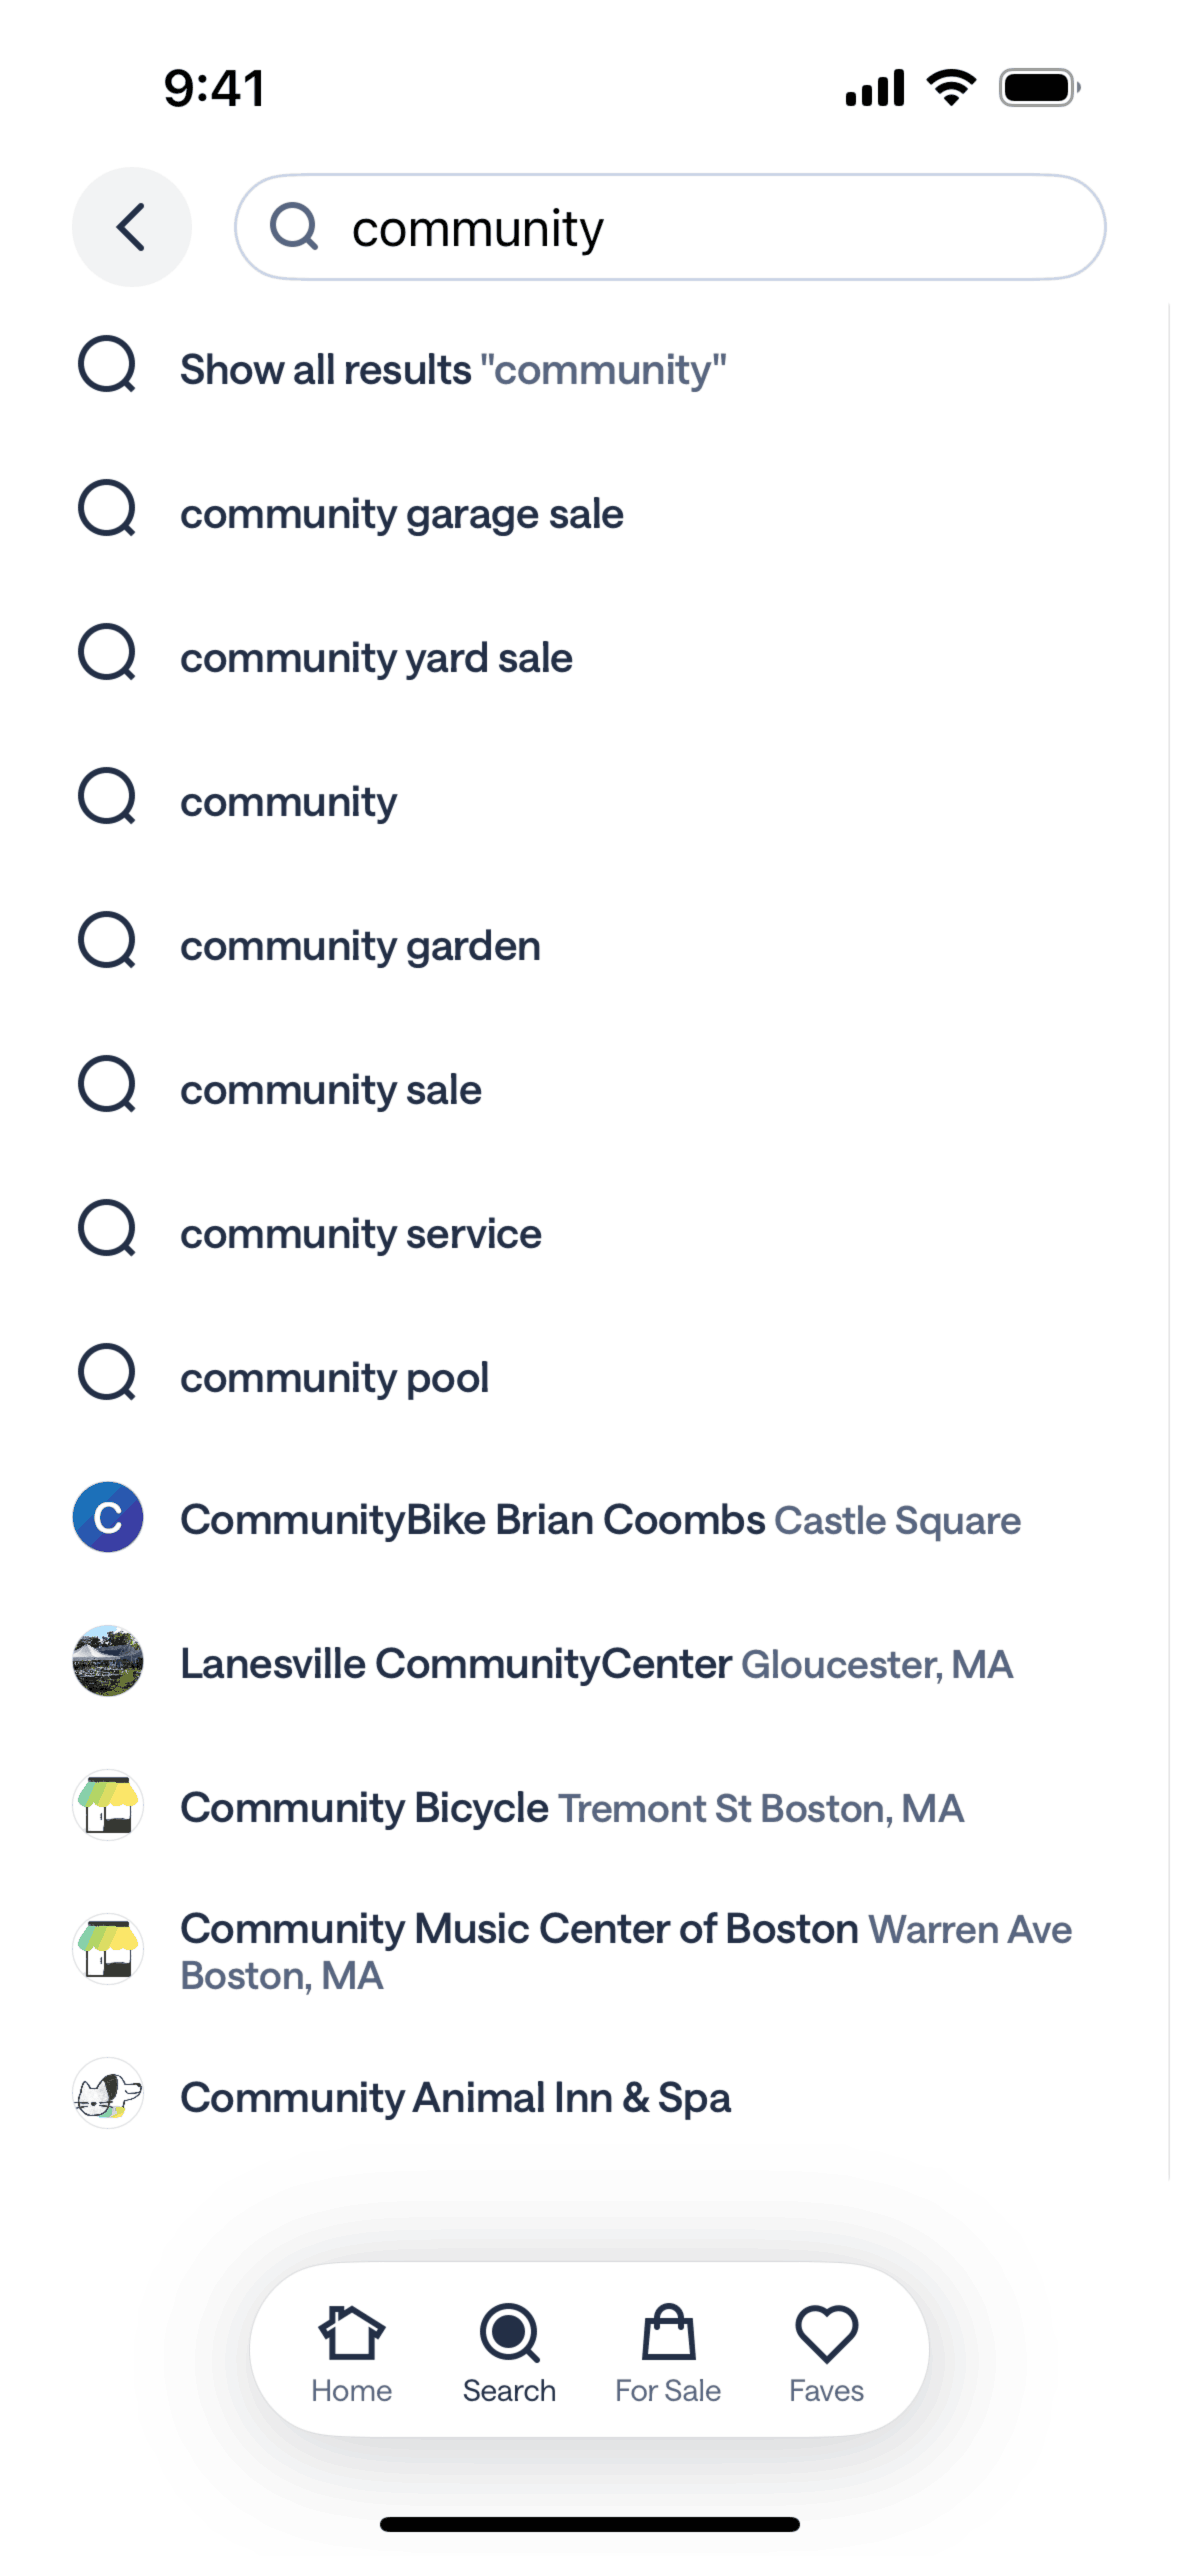Tap the Lanesville CommunityCenter photo avatar
Viewport: 1179px width, 2556px height.
(x=108, y=1661)
